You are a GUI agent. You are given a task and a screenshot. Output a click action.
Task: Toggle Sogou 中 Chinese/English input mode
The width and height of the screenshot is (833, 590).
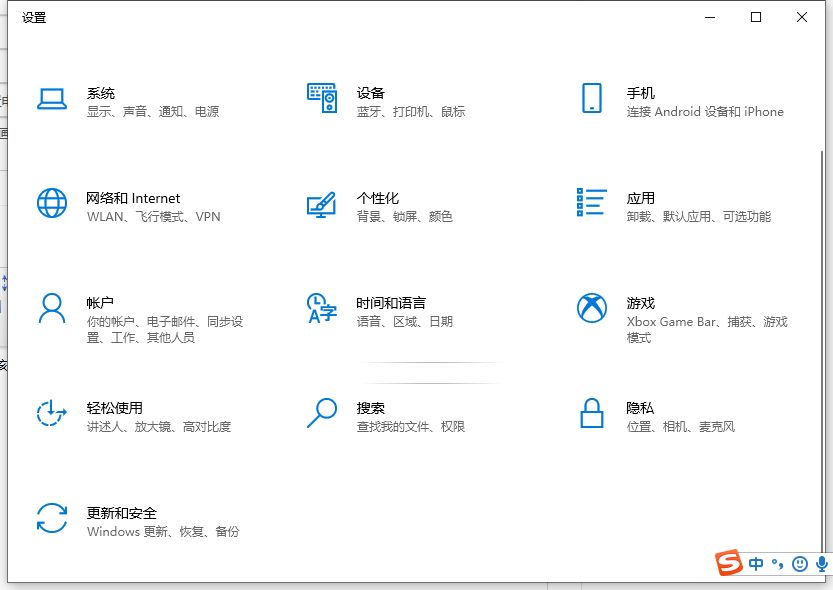pos(756,564)
